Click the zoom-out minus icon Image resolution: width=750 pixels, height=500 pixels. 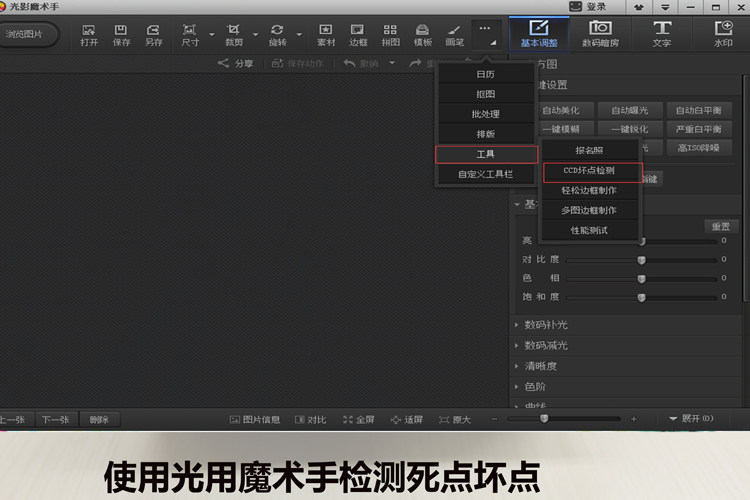point(495,419)
